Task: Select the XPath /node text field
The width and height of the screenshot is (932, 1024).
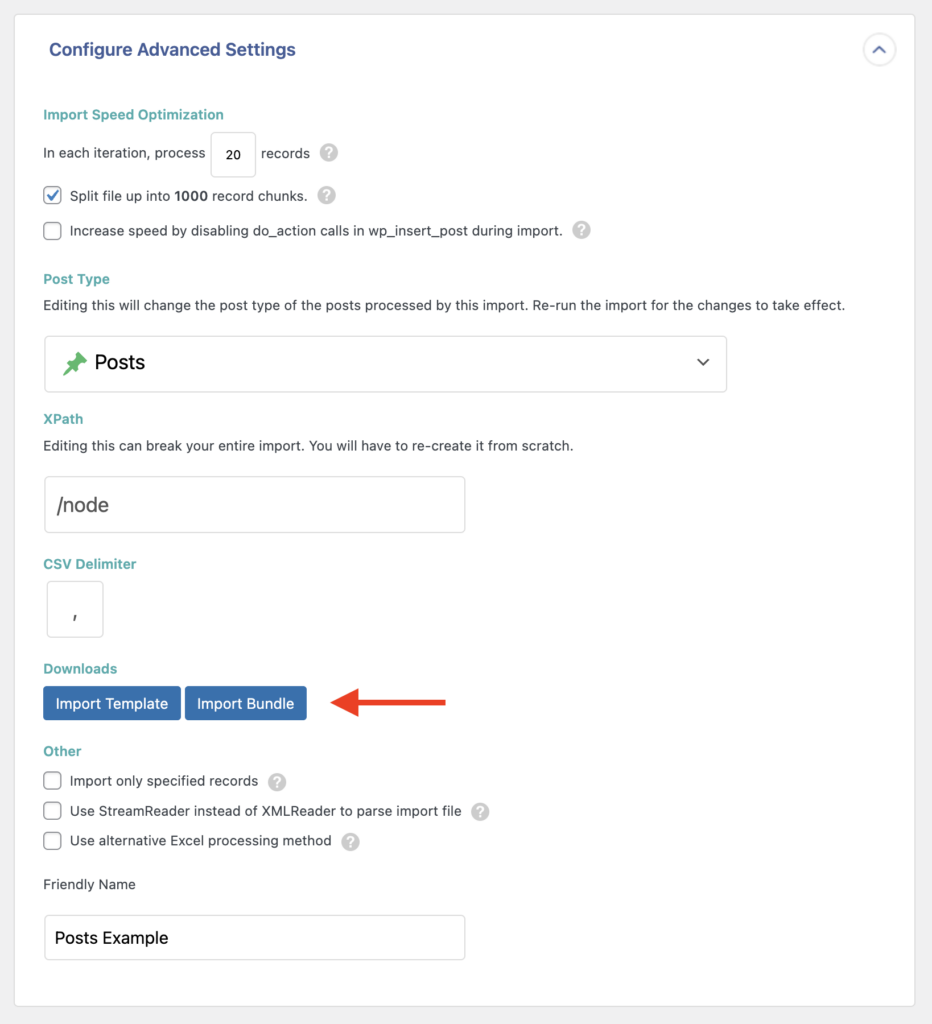Action: (254, 505)
